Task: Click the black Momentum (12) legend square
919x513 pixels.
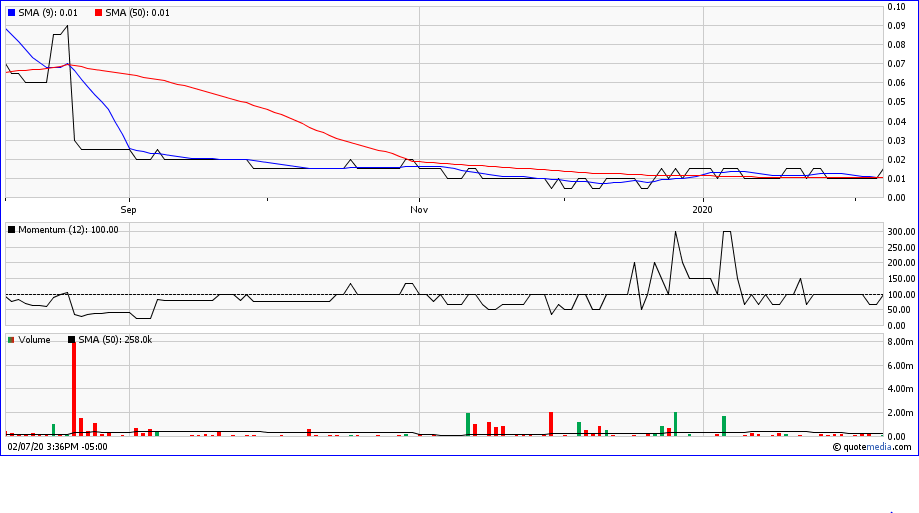Action: click(11, 230)
